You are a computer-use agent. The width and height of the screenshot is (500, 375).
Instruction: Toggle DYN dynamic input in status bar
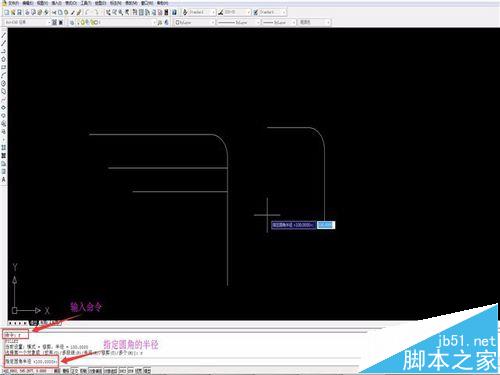pos(130,371)
